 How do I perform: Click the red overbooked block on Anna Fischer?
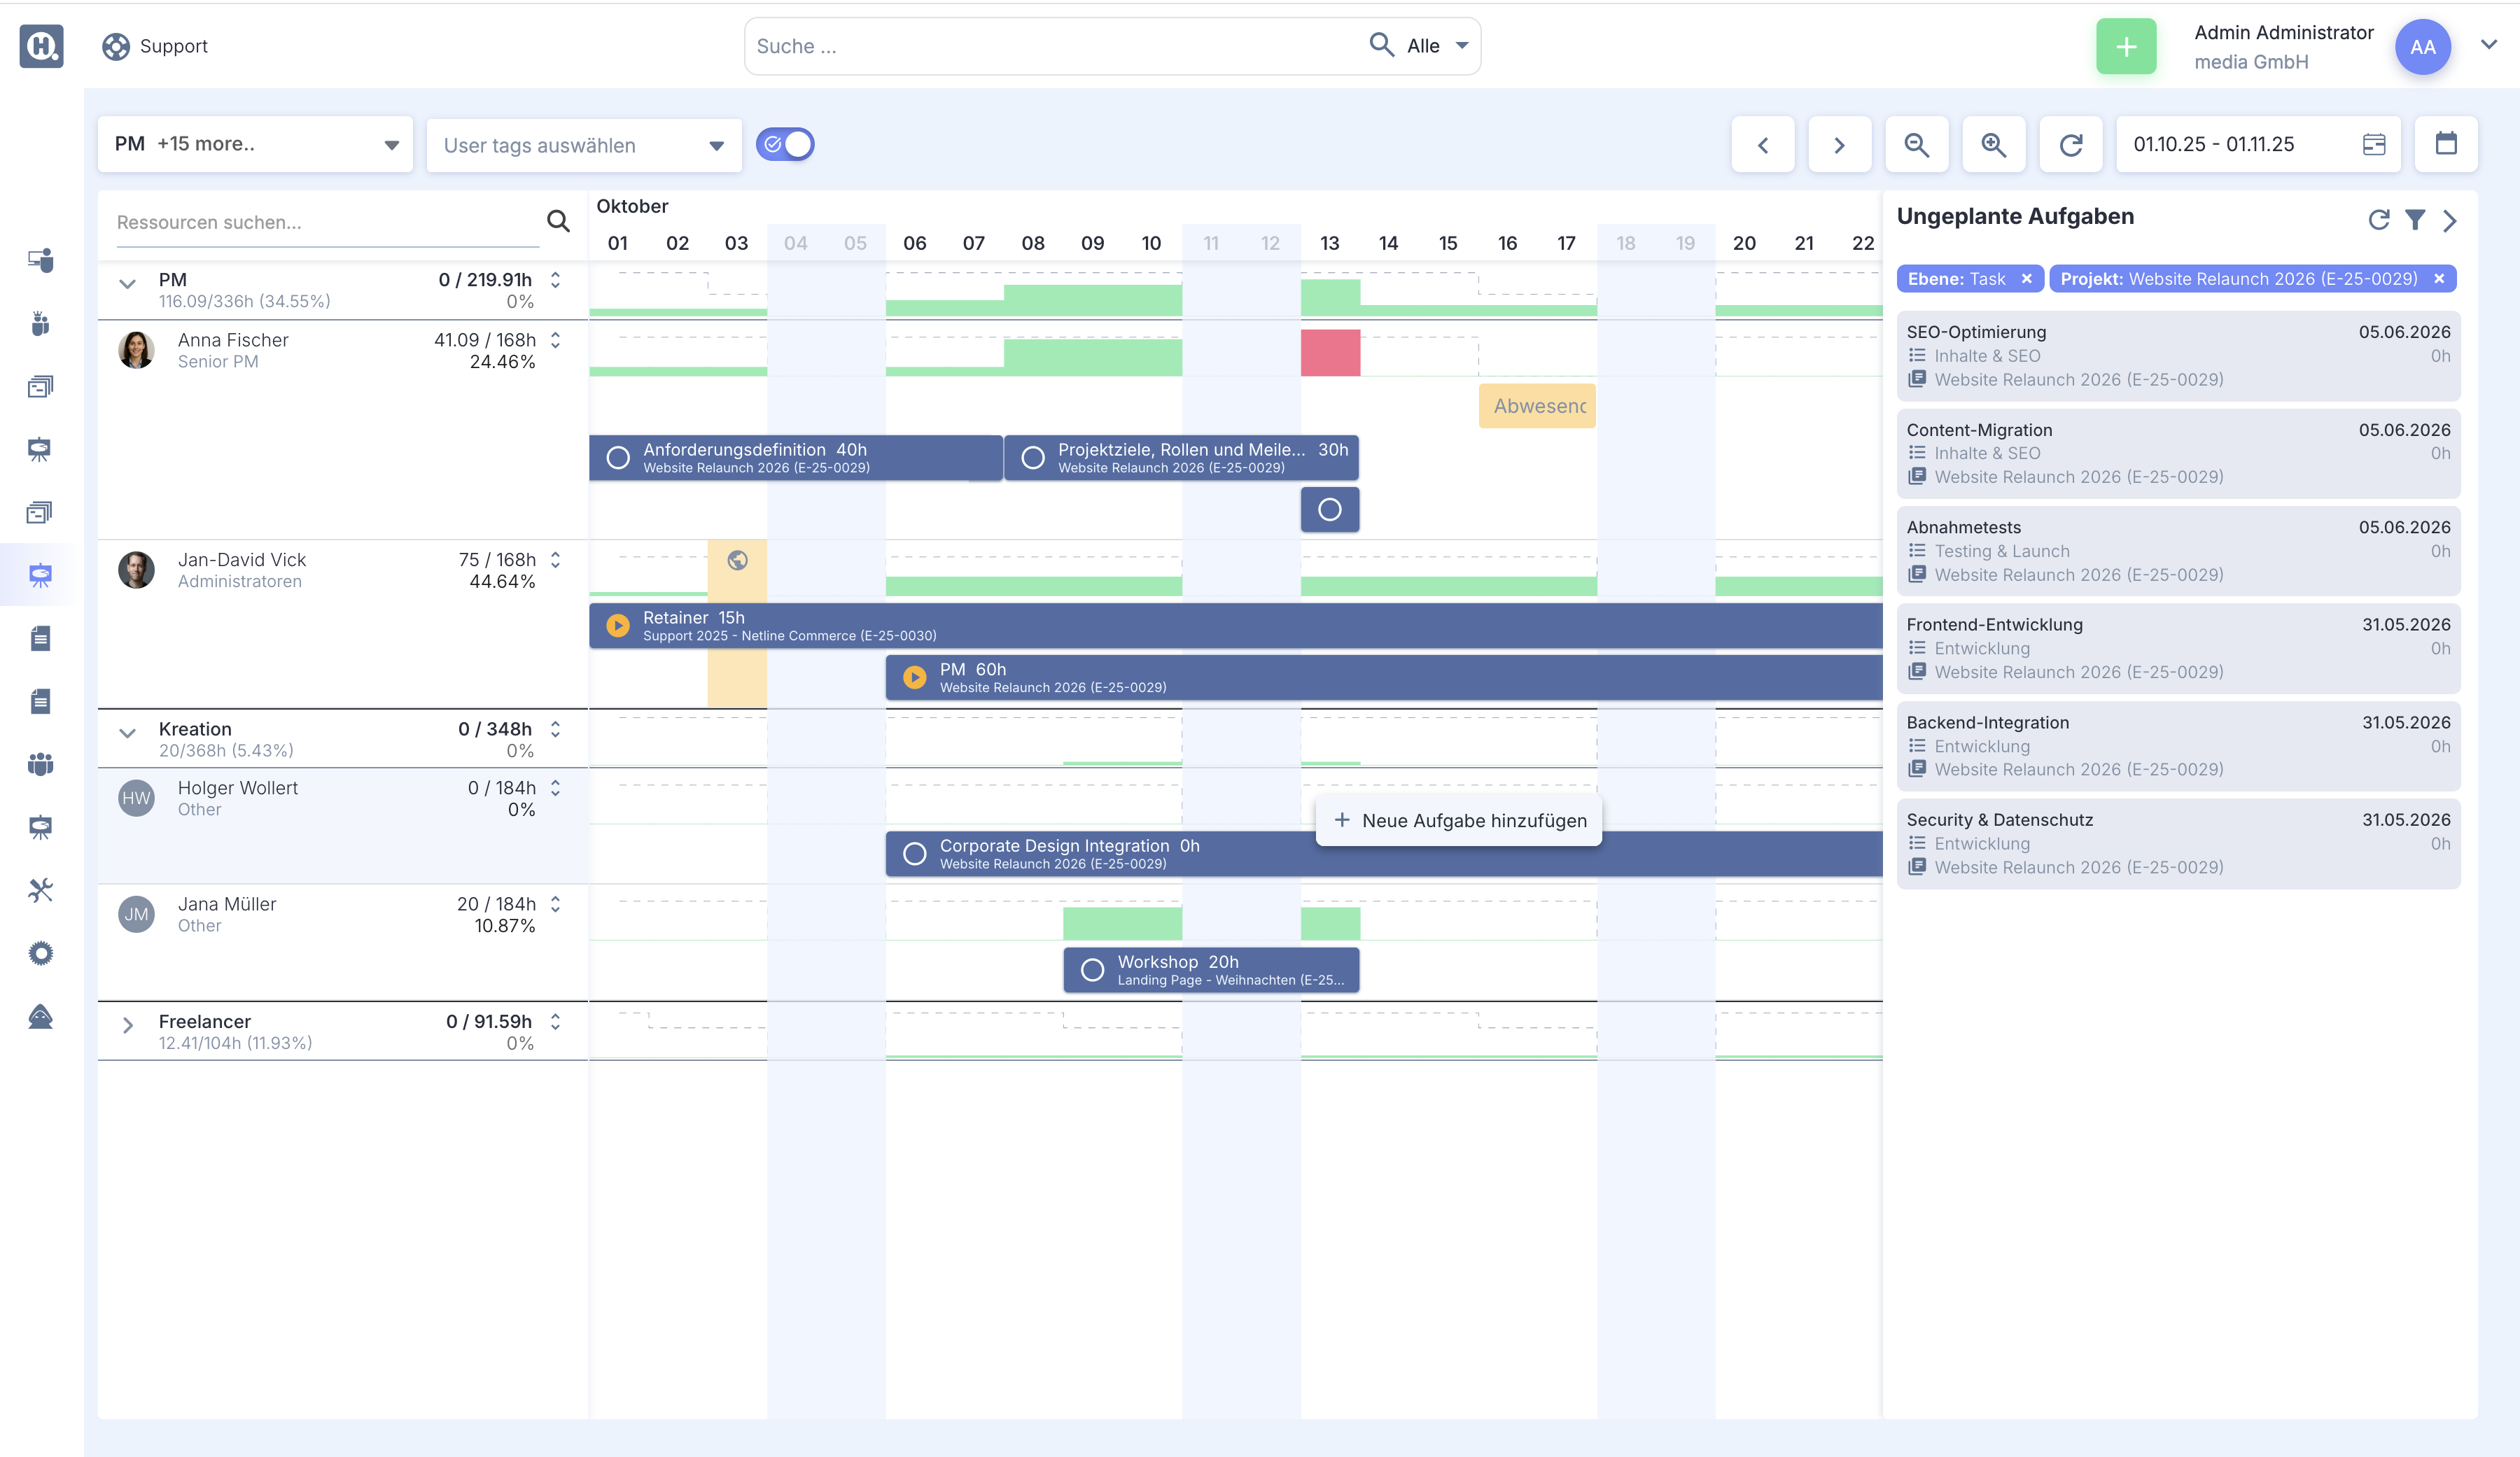pos(1329,352)
